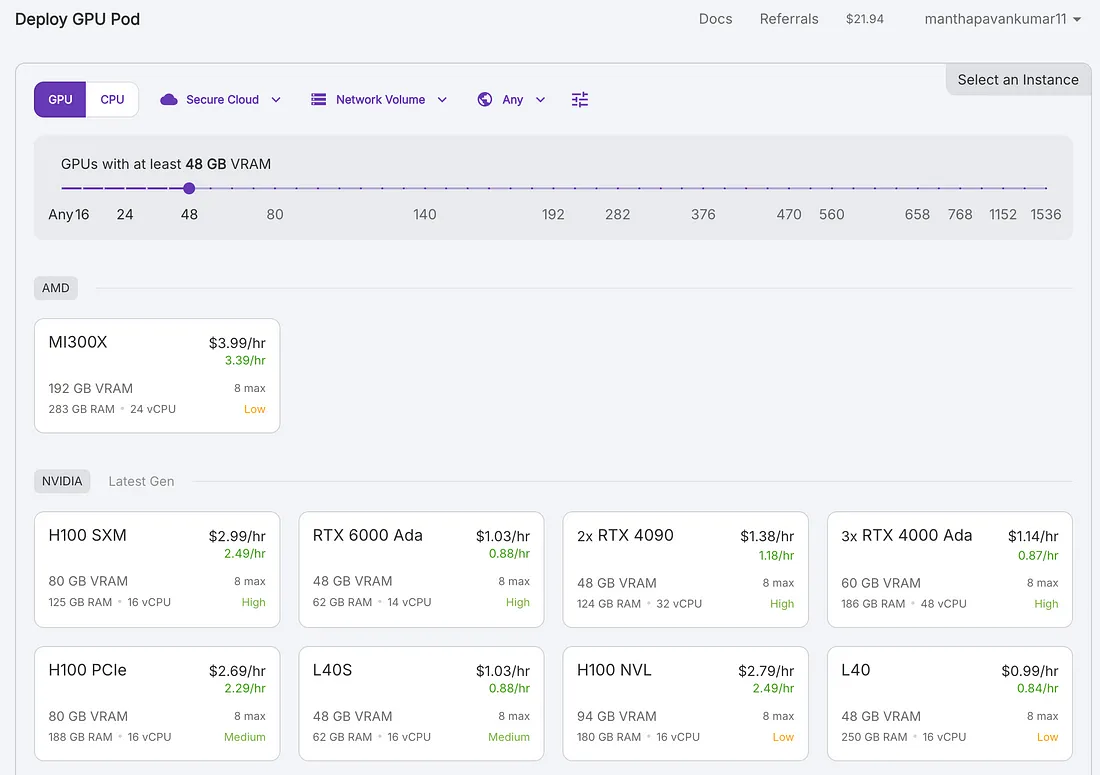This screenshot has width=1100, height=775.
Task: Select the H100 PCIe instance card
Action: coord(157,703)
